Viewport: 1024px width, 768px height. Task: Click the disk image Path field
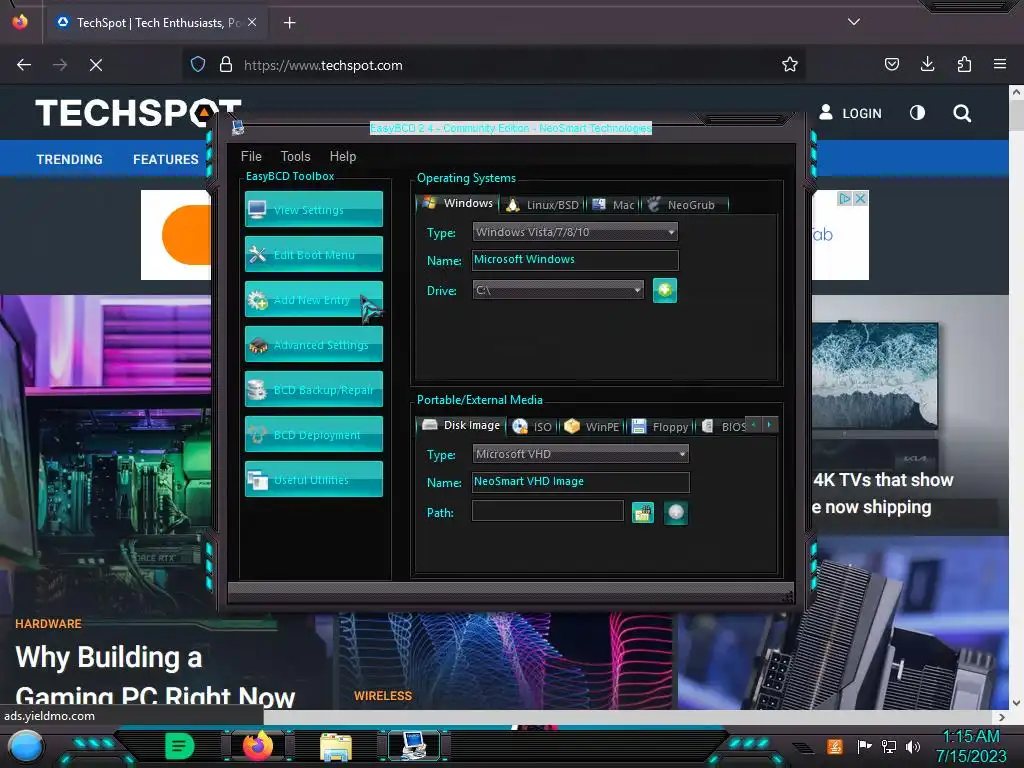click(x=547, y=511)
